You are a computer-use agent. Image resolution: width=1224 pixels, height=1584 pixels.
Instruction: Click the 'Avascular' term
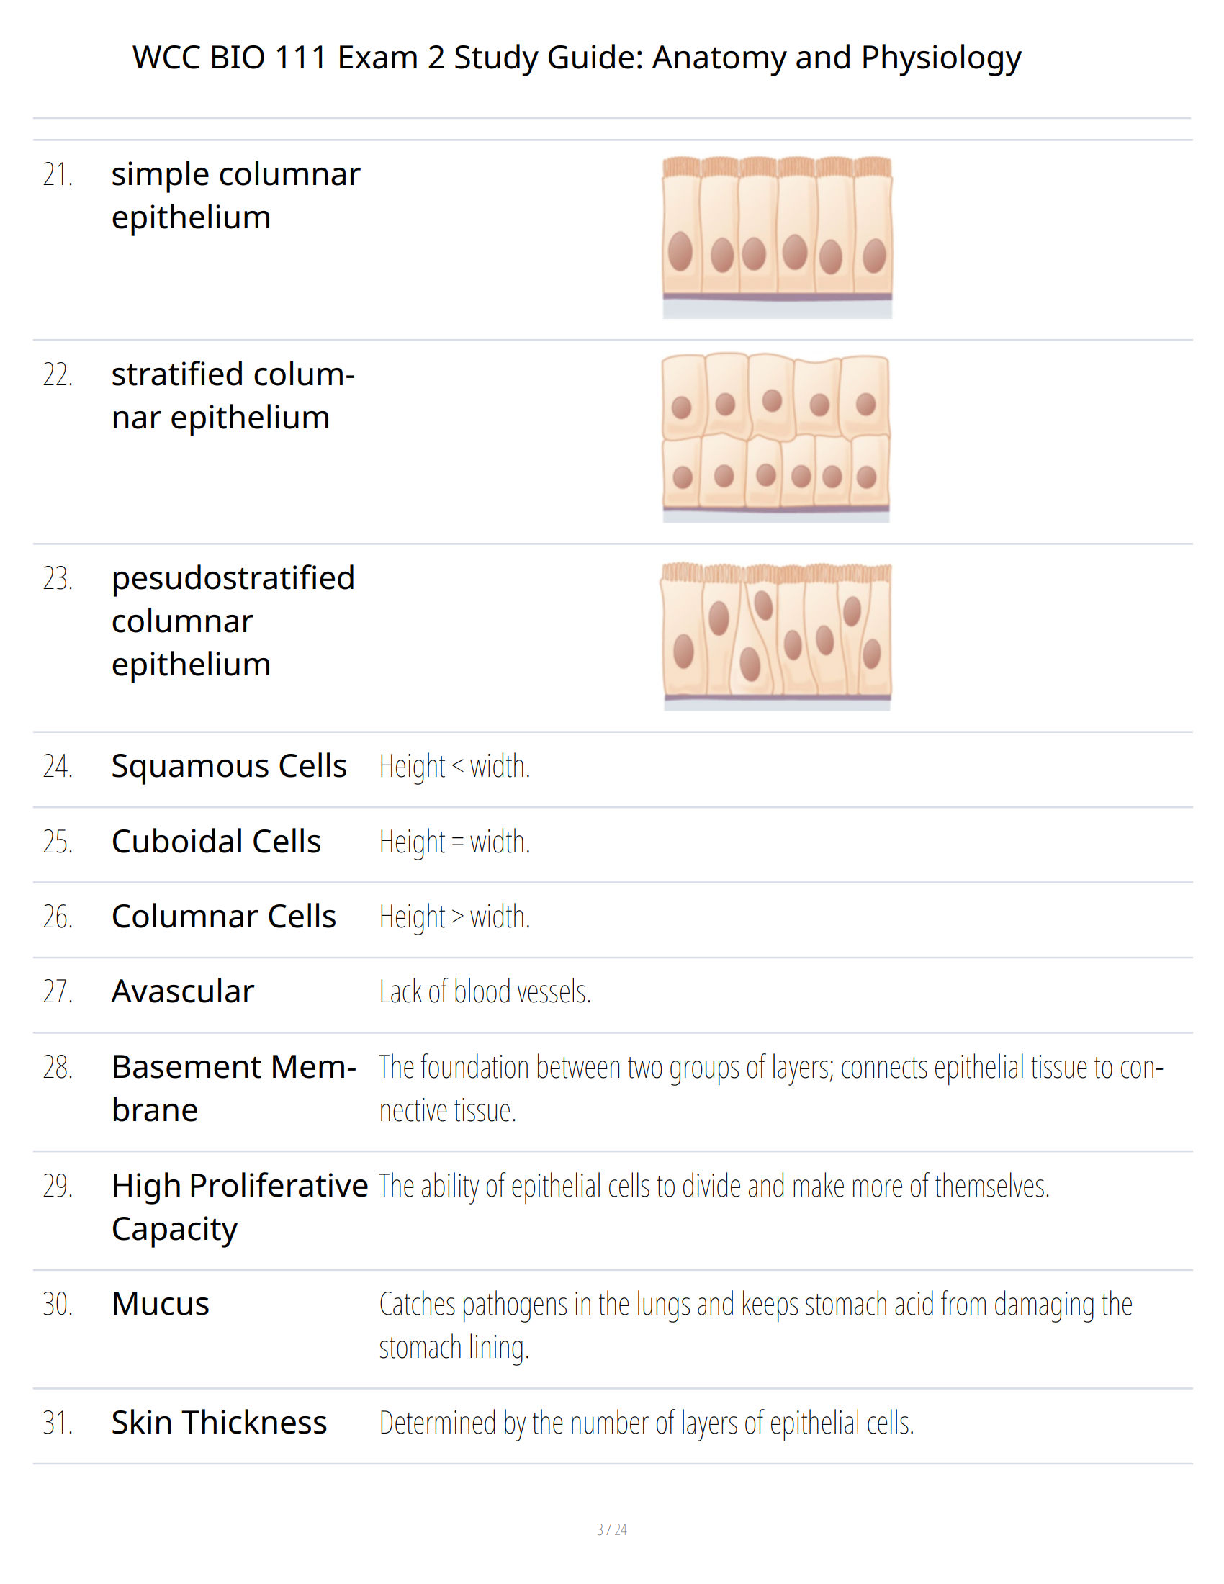183,991
